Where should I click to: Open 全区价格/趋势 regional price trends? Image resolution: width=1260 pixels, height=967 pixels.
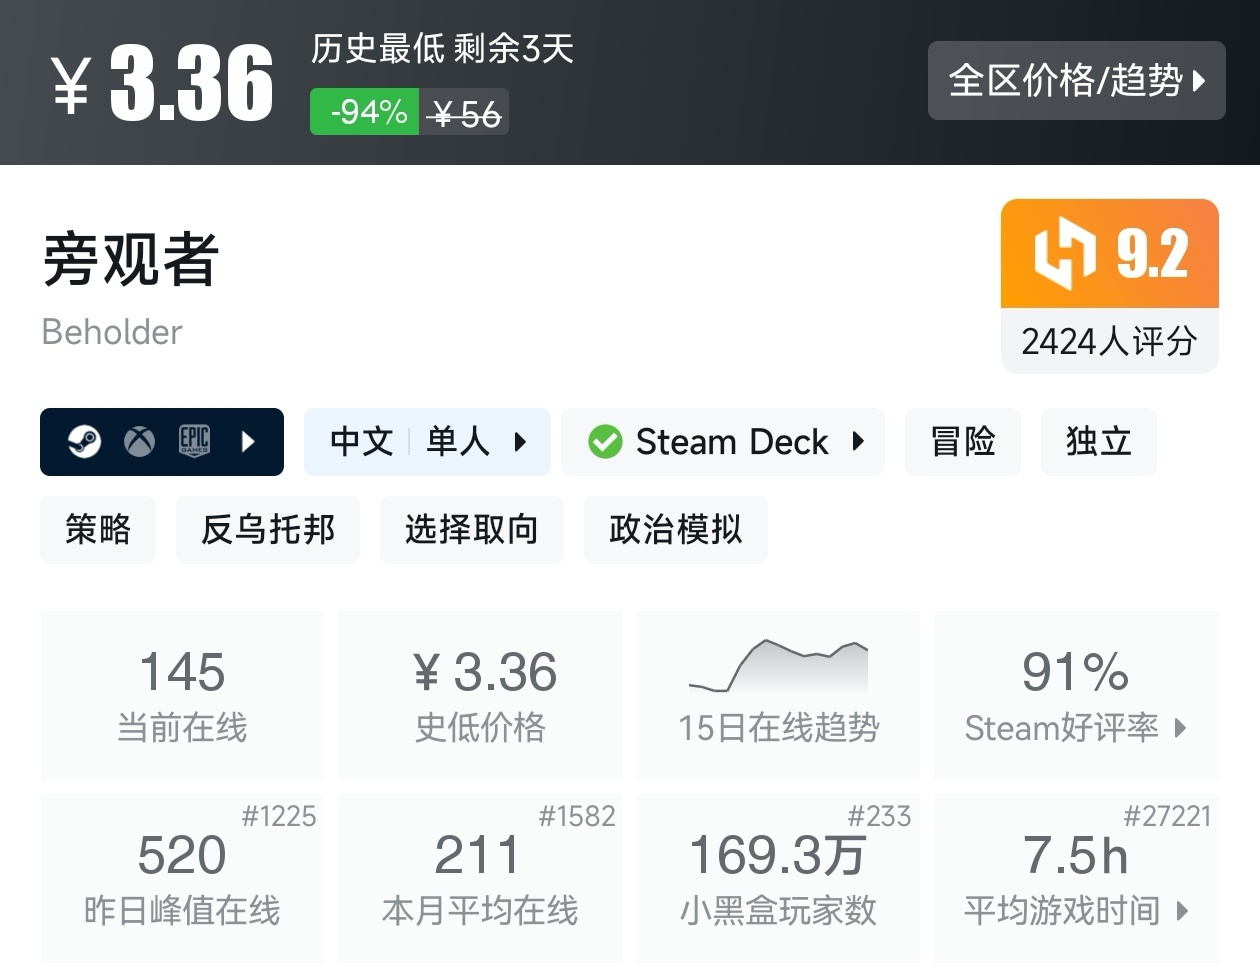(1076, 80)
